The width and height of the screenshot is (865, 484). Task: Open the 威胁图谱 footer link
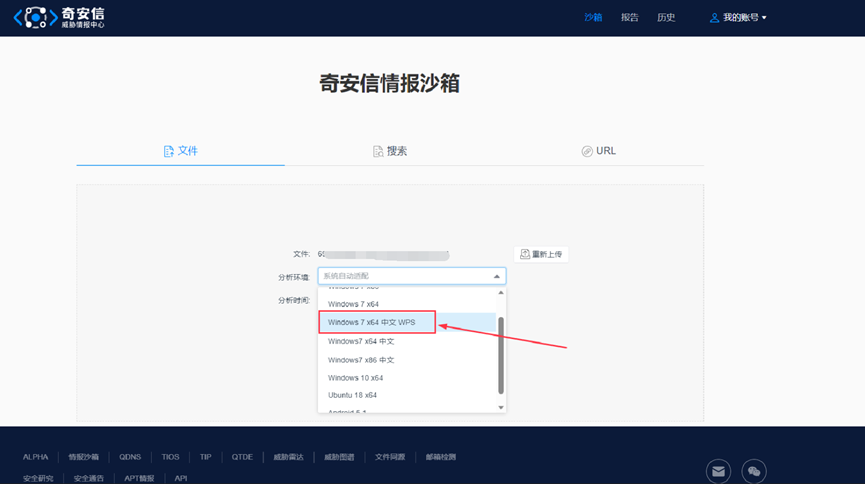[x=339, y=457]
